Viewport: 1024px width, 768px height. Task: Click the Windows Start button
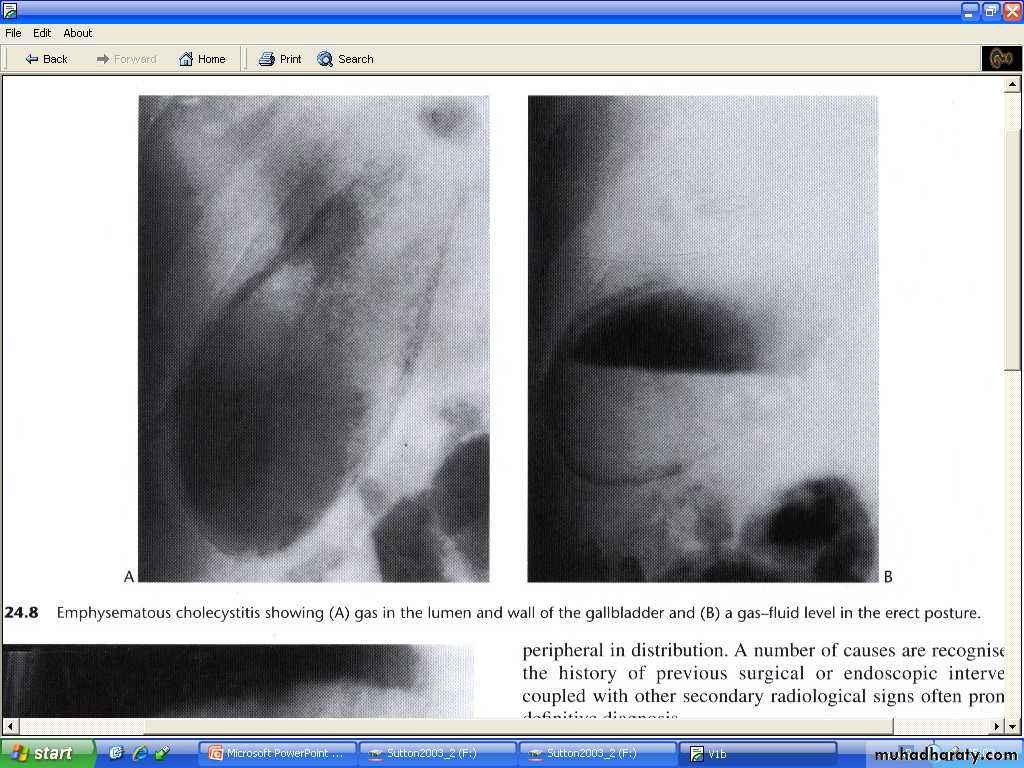point(45,753)
